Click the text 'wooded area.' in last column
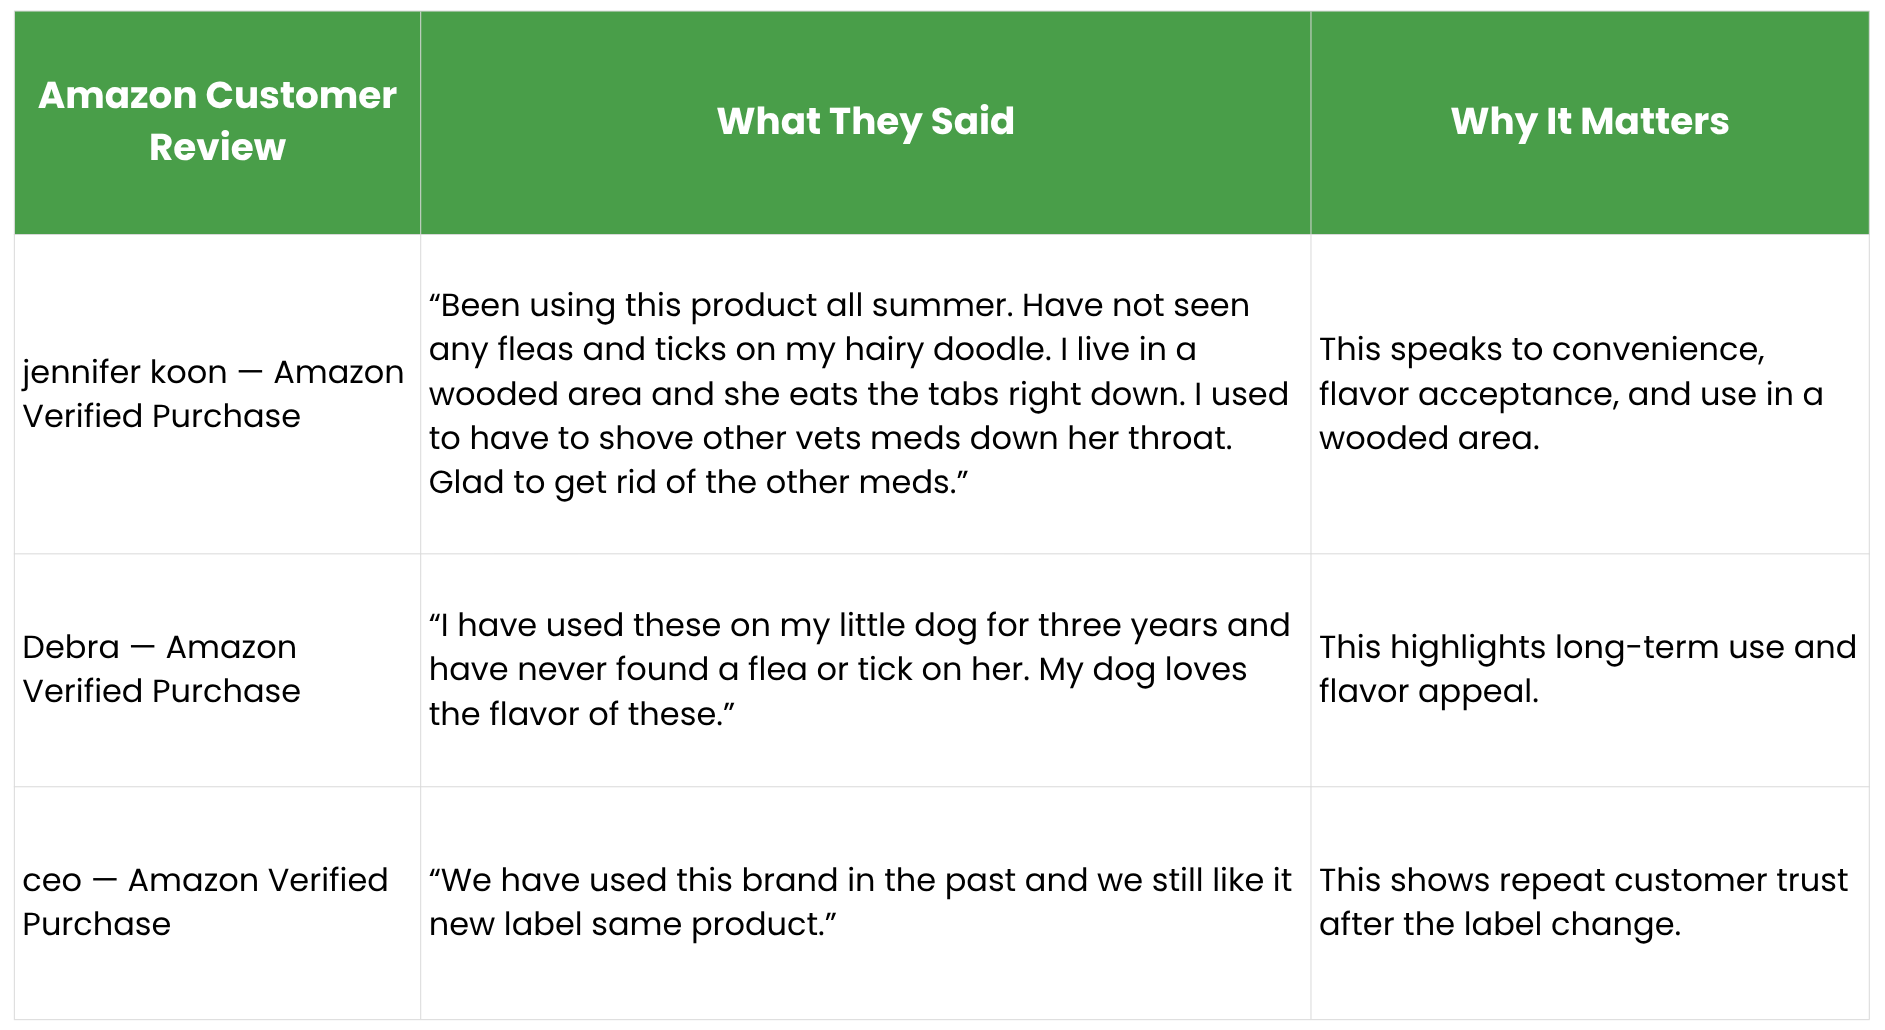 pyautogui.click(x=1429, y=438)
